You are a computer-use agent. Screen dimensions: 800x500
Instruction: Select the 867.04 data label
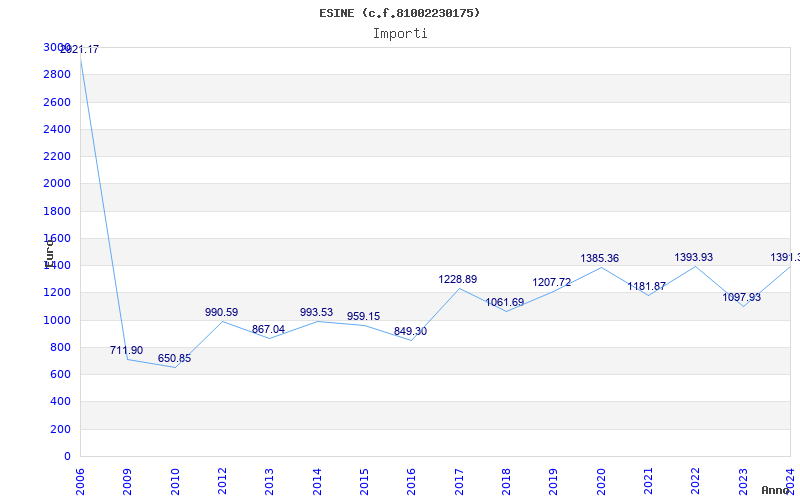(268, 329)
